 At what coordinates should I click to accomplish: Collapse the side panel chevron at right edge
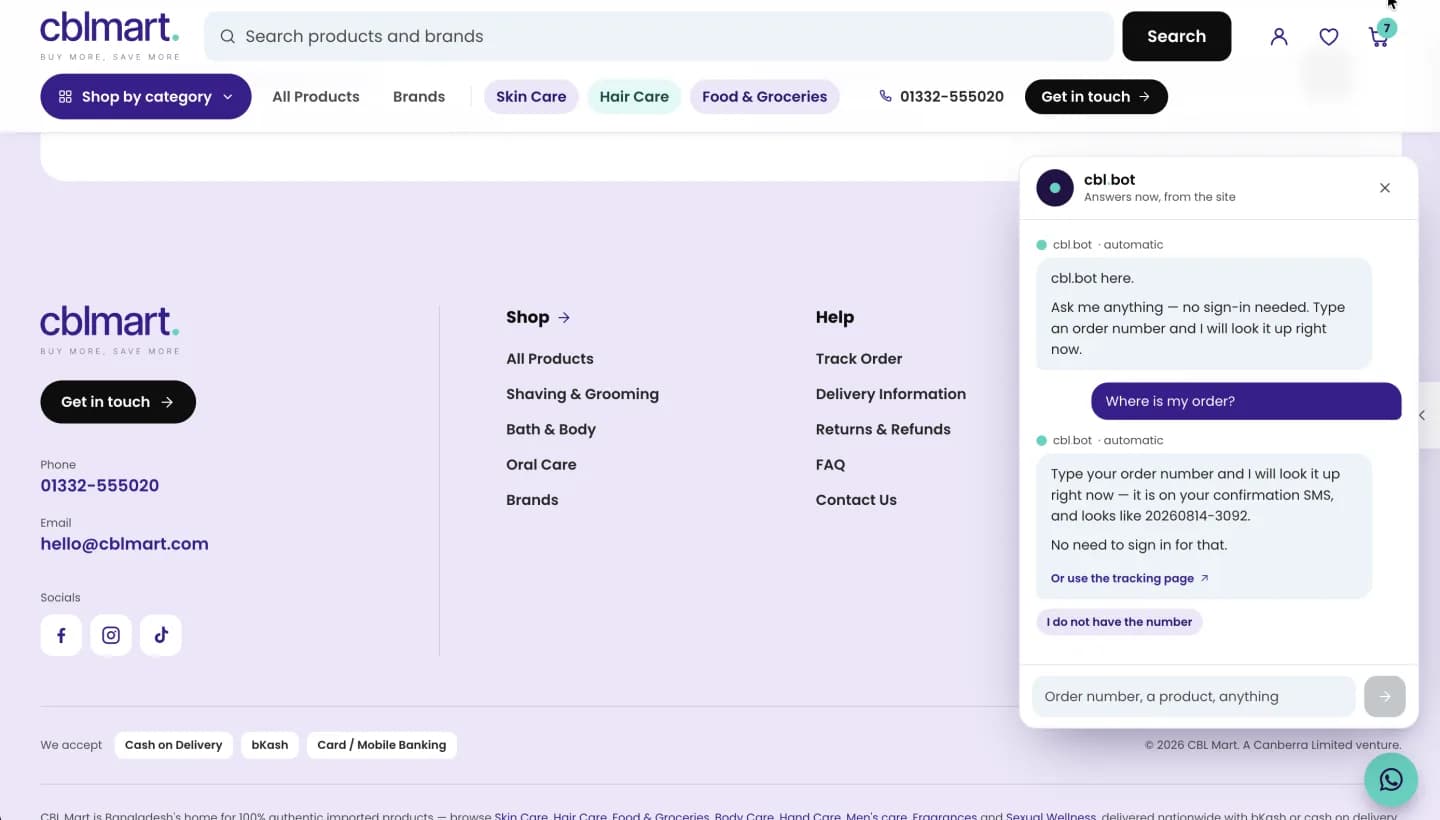1422,415
